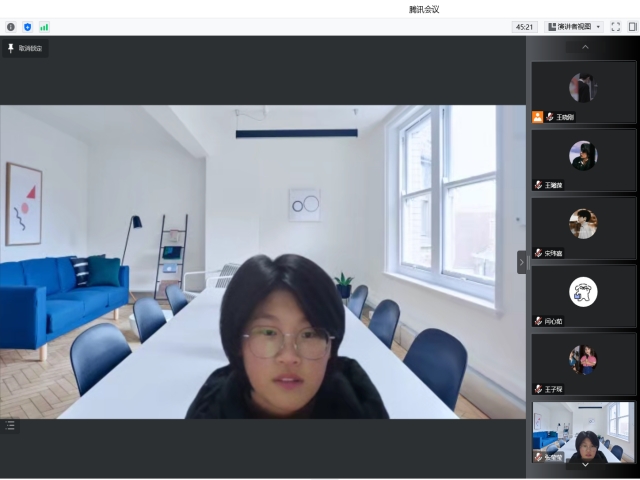Select 王子琛's participant tile
640x480 pixels.
coord(584,363)
